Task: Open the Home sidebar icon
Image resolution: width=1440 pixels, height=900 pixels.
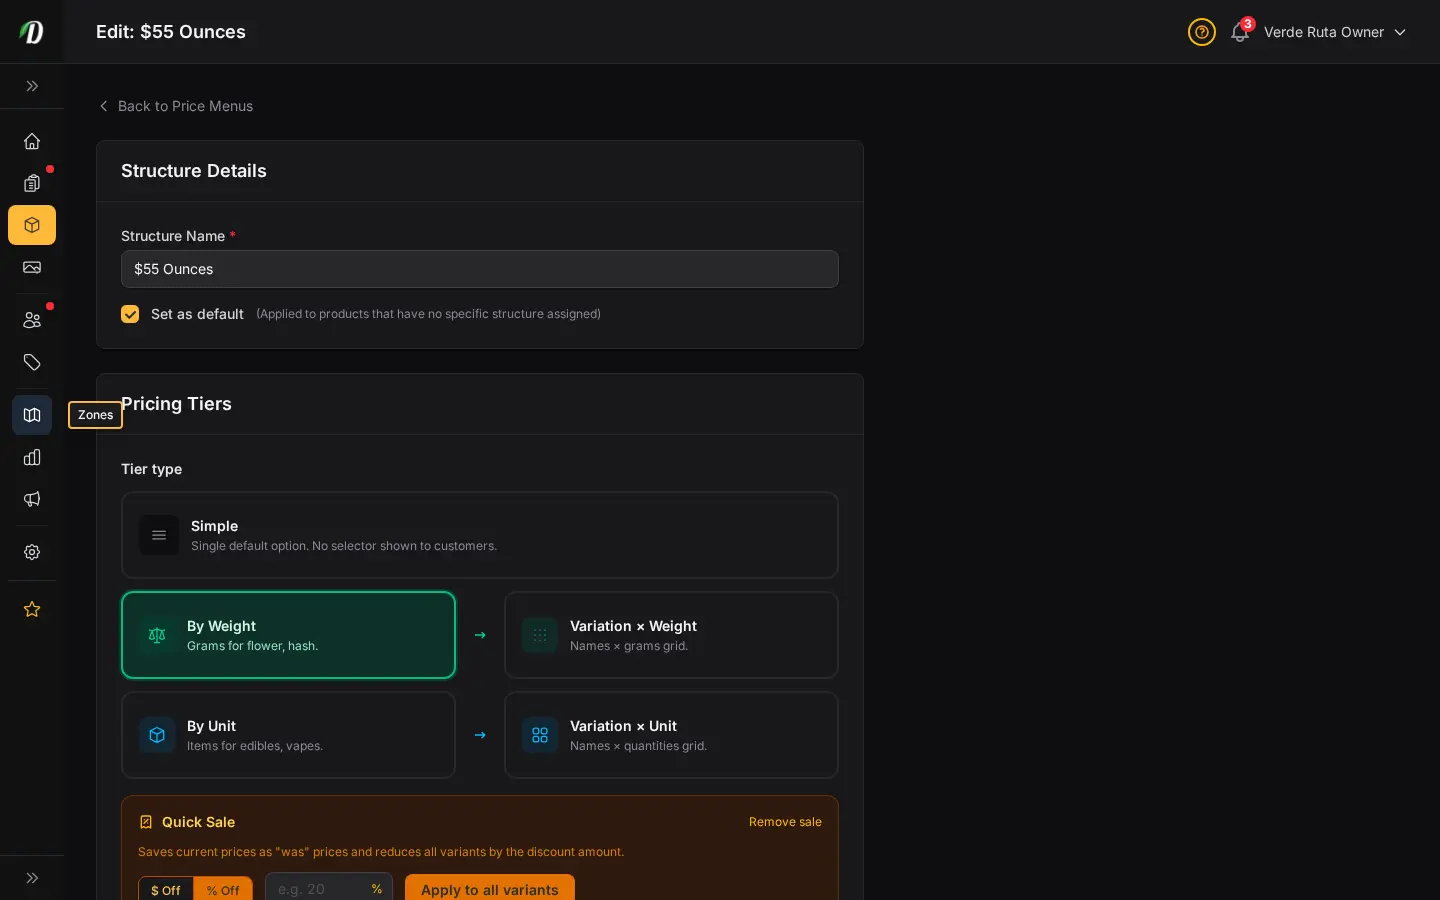Action: pyautogui.click(x=32, y=141)
